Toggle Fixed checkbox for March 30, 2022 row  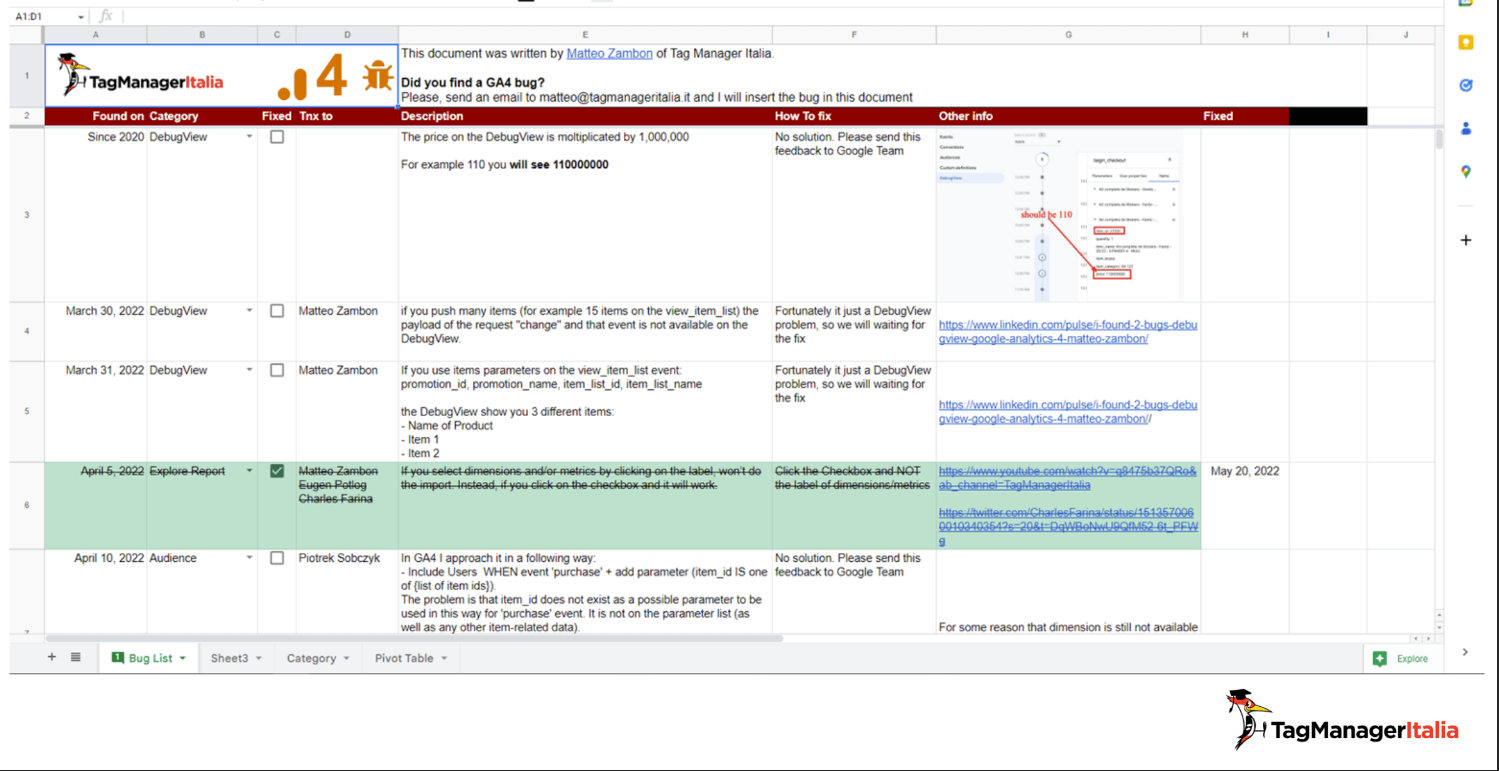[277, 311]
